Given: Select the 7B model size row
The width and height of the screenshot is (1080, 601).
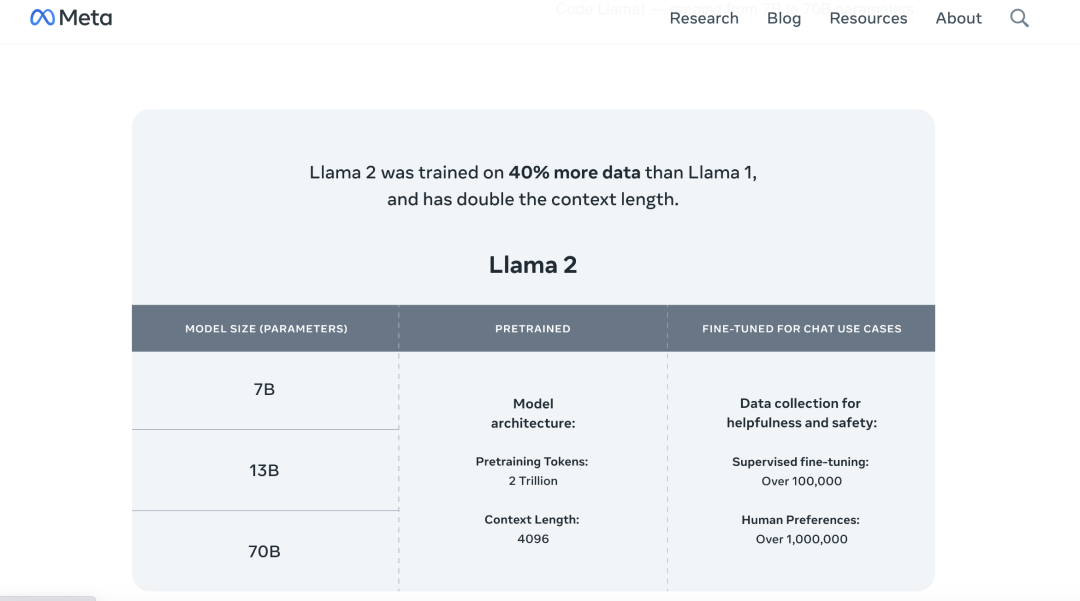Looking at the screenshot, I should pyautogui.click(x=264, y=390).
